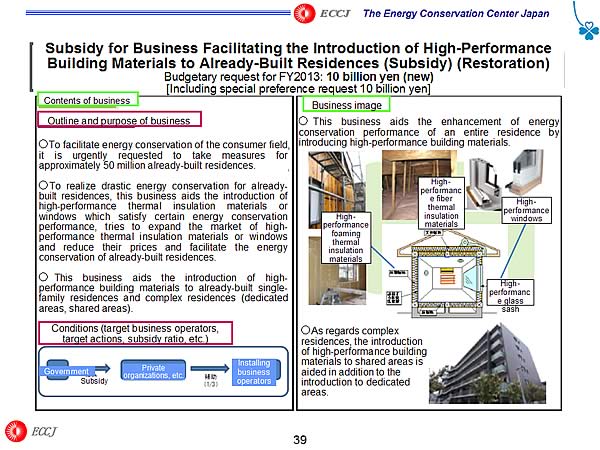Click the paragraph about 50 million already-built residences
The image size is (600, 450).
[x=163, y=155]
